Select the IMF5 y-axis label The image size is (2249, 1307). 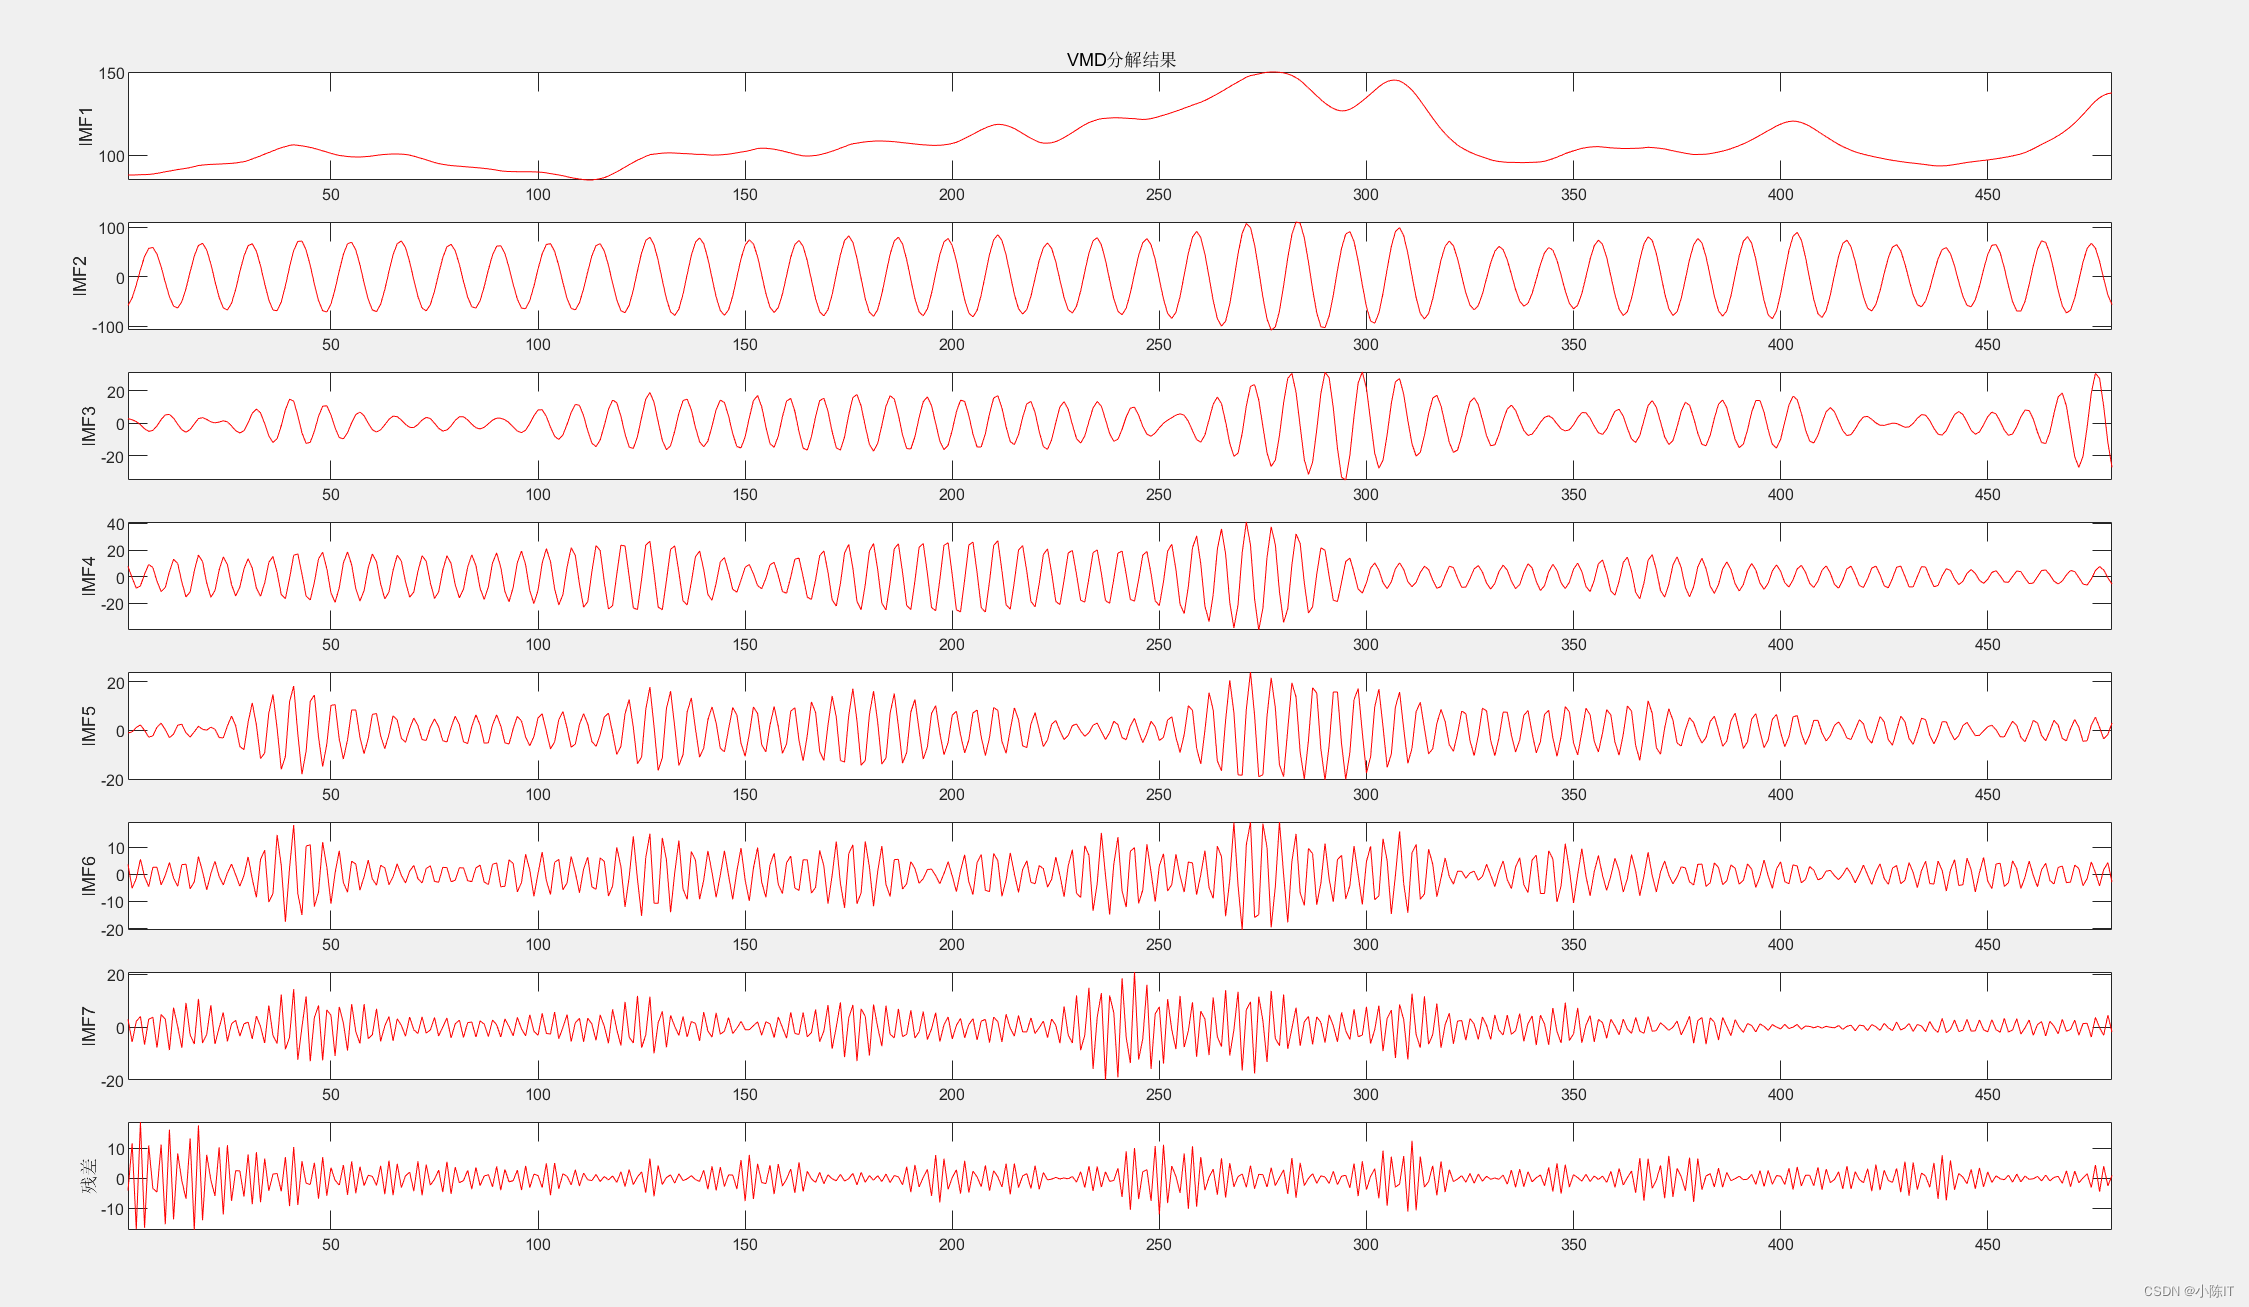coord(88,726)
